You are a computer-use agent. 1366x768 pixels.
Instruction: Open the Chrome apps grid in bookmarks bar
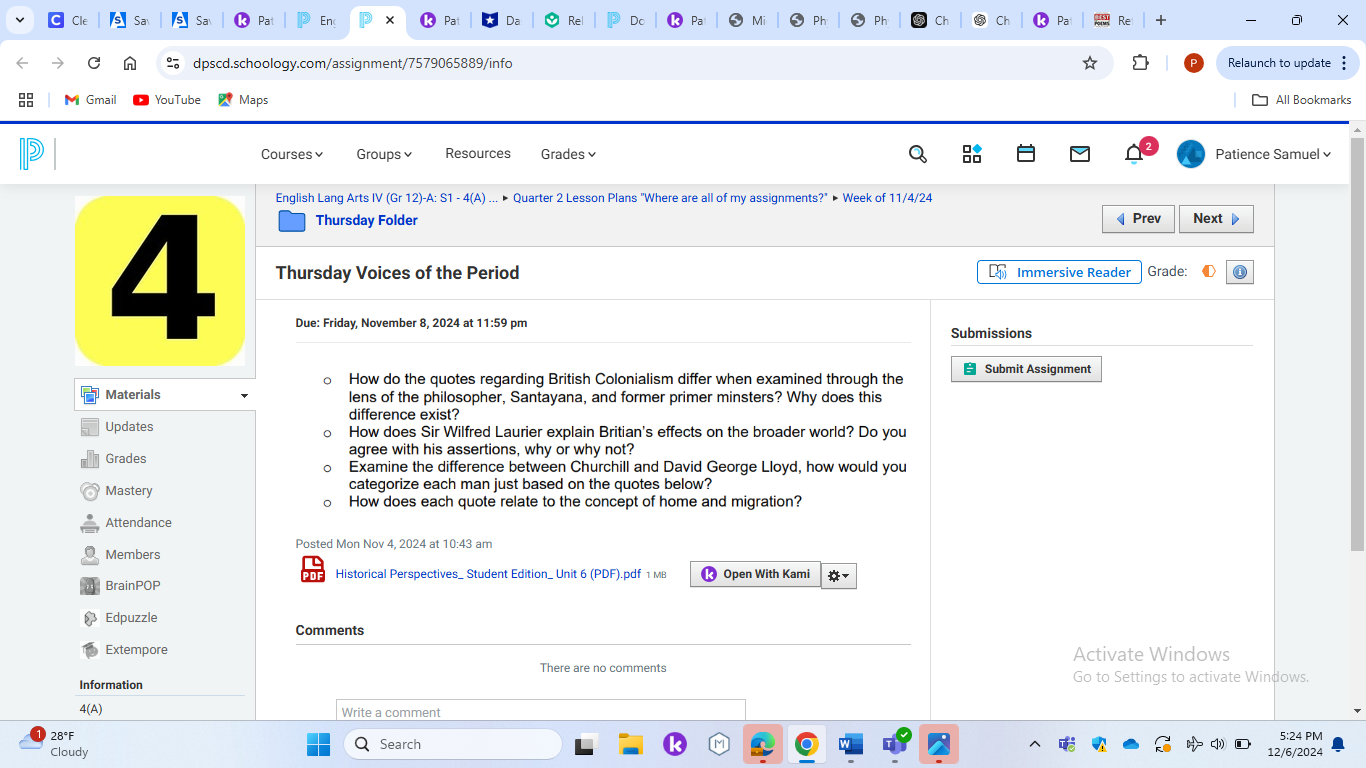(26, 100)
